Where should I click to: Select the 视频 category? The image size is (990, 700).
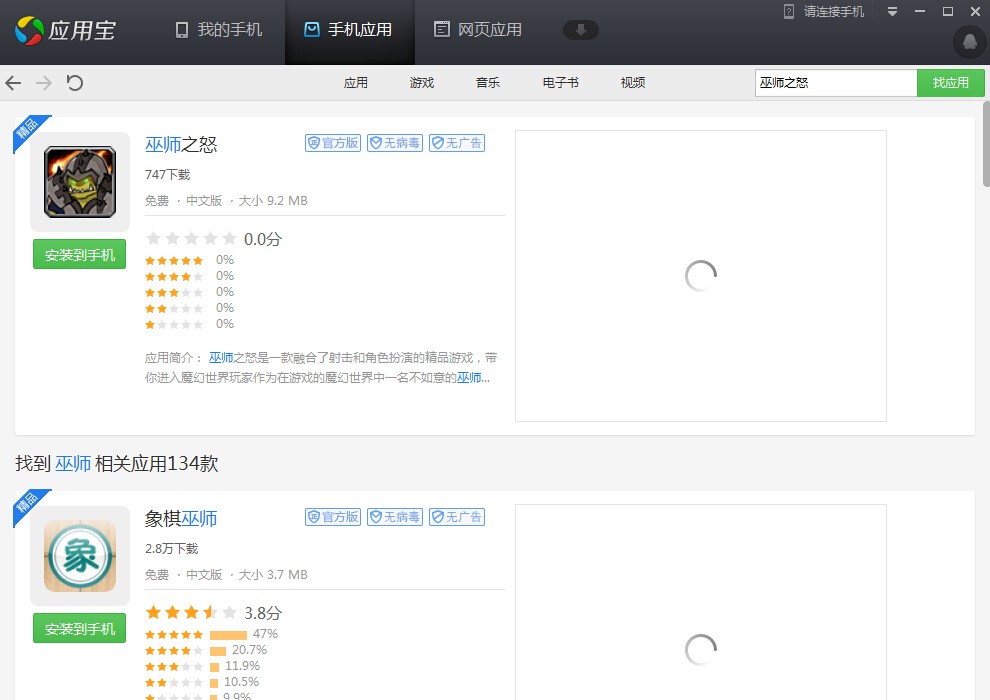[633, 83]
